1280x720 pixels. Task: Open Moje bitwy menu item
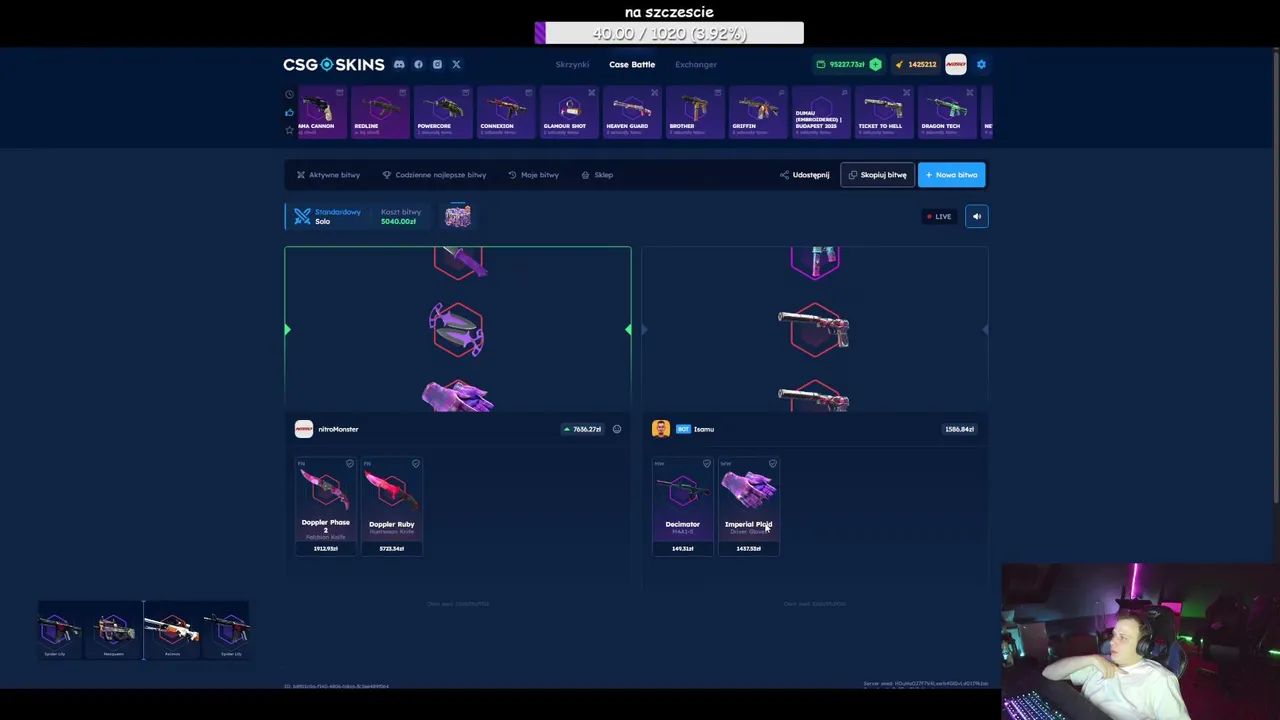point(533,175)
